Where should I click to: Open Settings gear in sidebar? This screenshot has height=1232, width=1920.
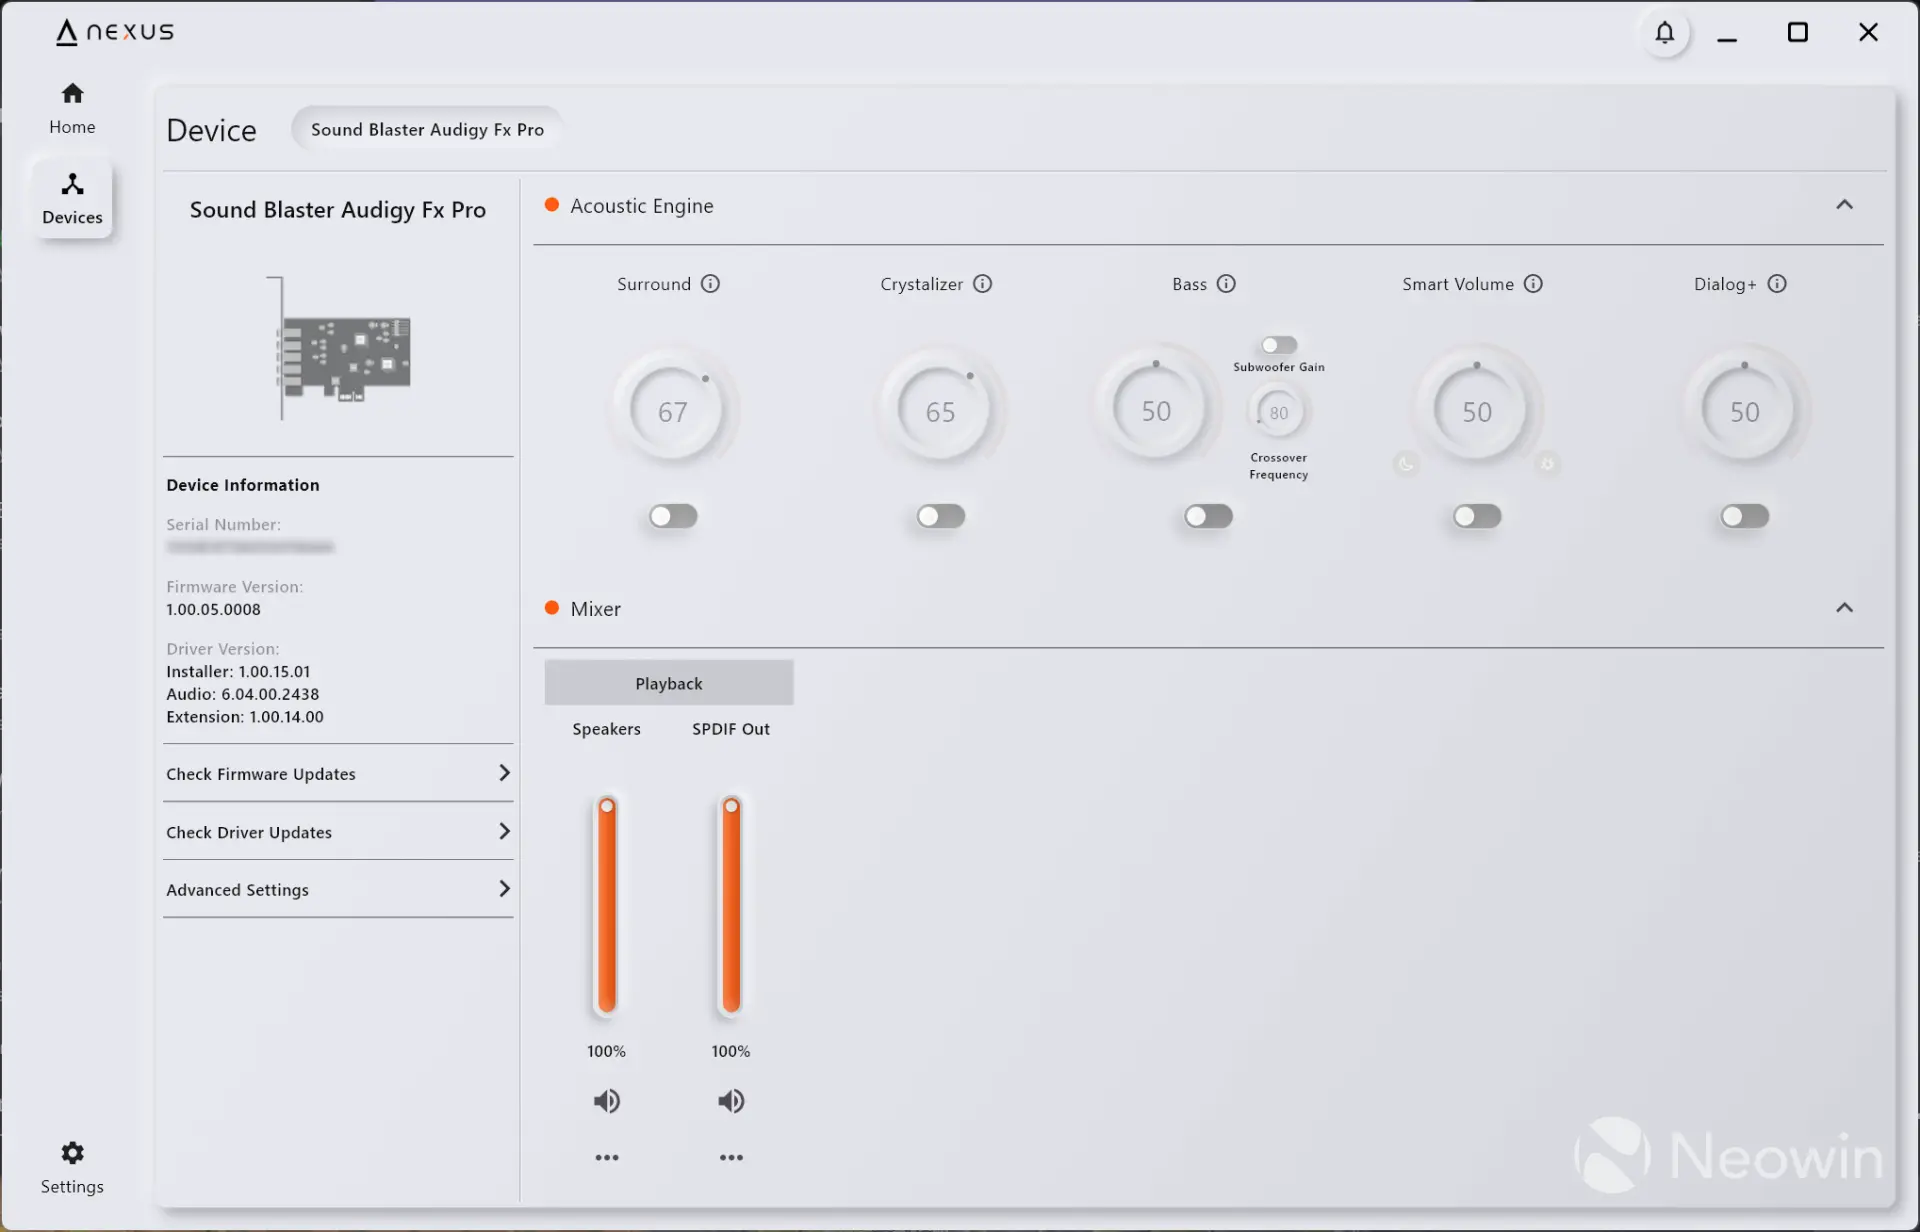pos(72,1153)
